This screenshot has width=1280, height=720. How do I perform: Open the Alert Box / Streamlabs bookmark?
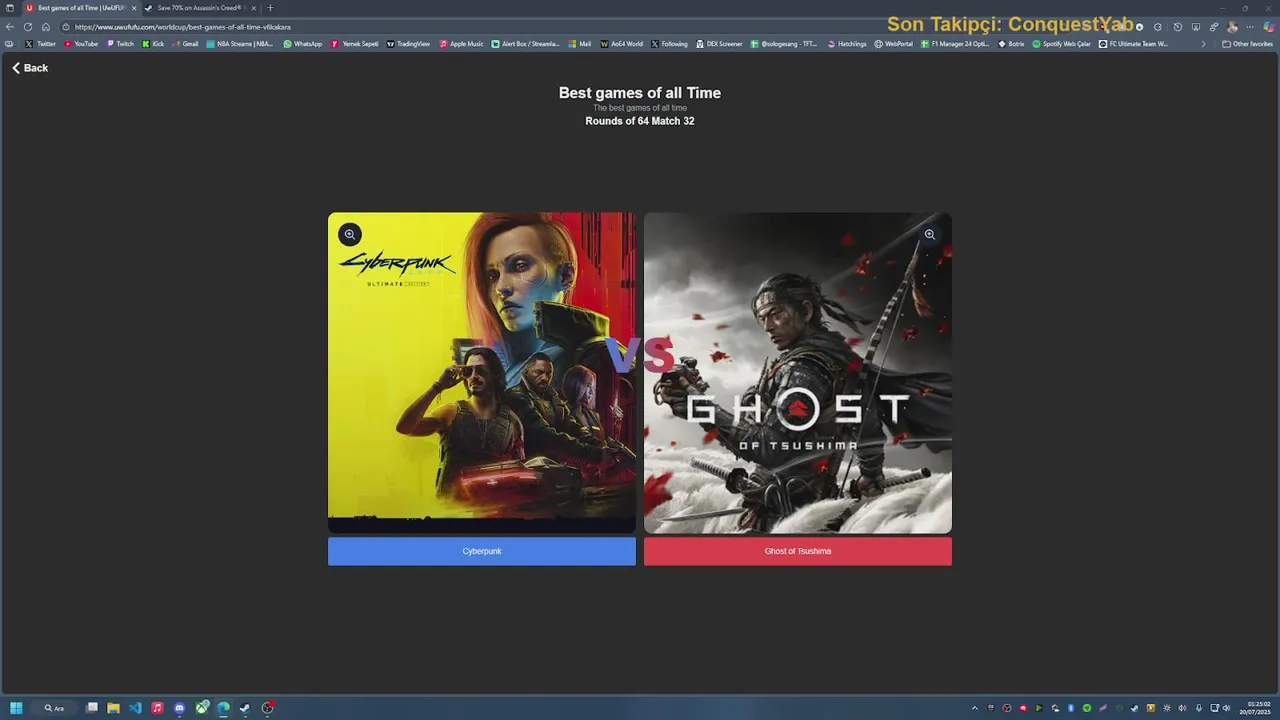point(525,44)
